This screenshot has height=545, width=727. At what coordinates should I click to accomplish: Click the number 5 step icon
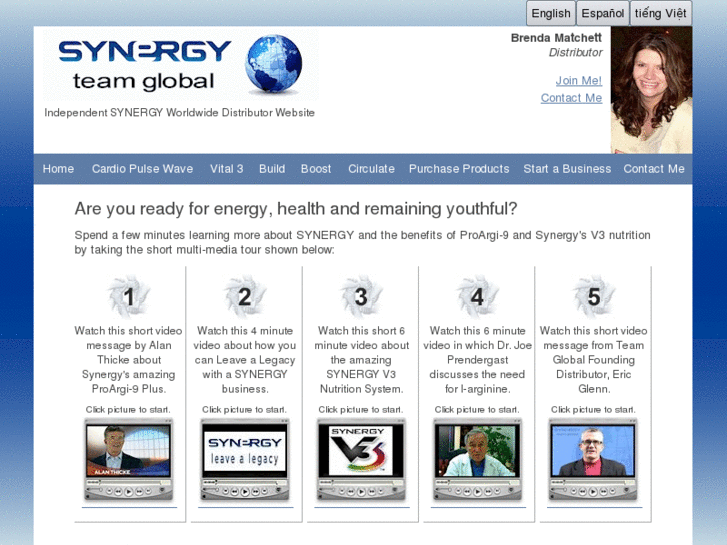pos(594,297)
